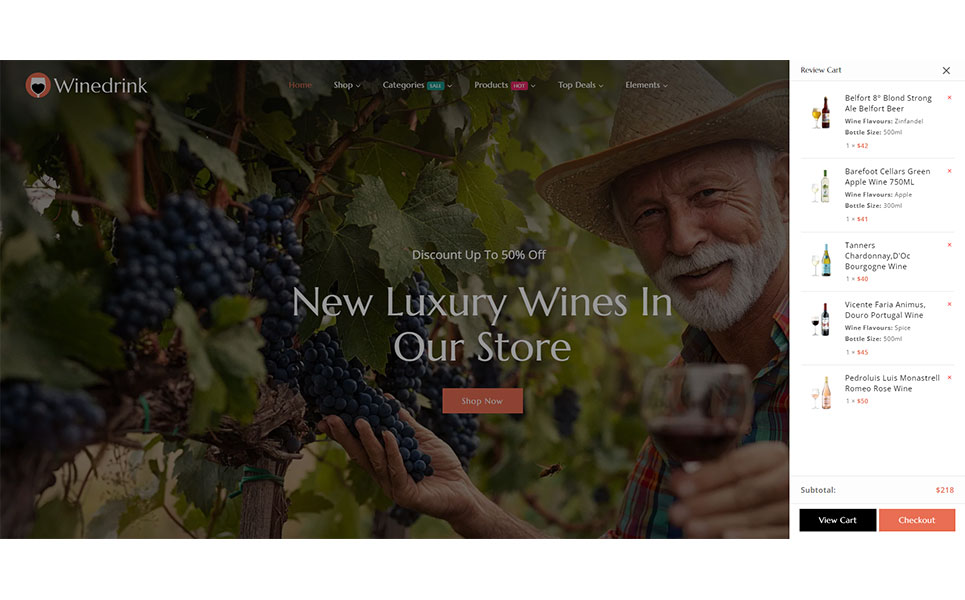Go to the Home menu item

[x=300, y=85]
